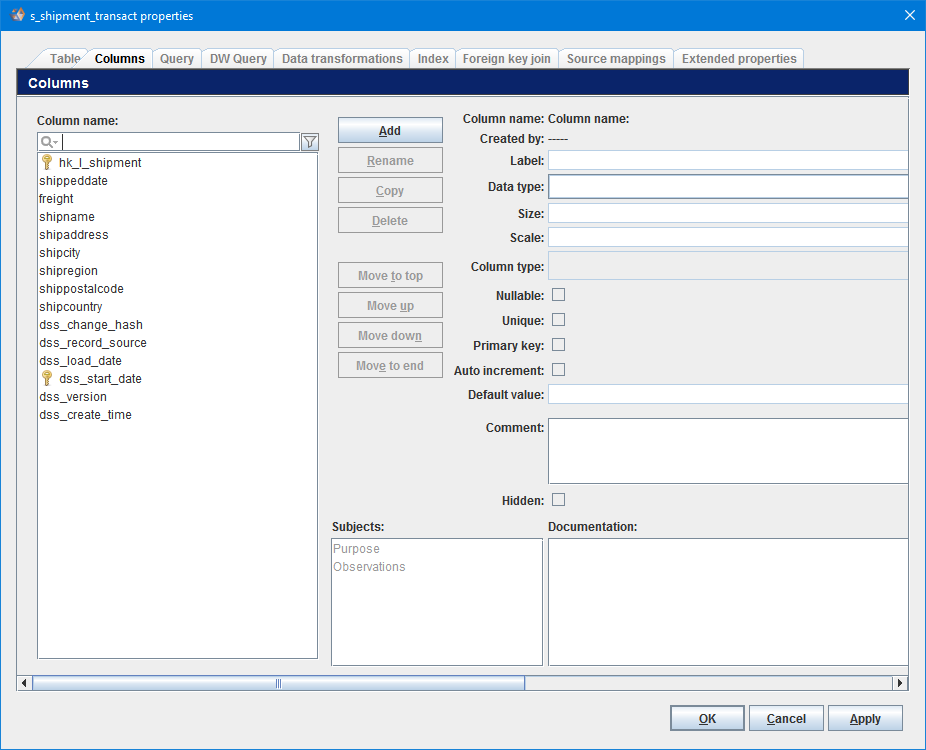926x750 pixels.
Task: Open the Data type combo box
Action: click(x=728, y=187)
